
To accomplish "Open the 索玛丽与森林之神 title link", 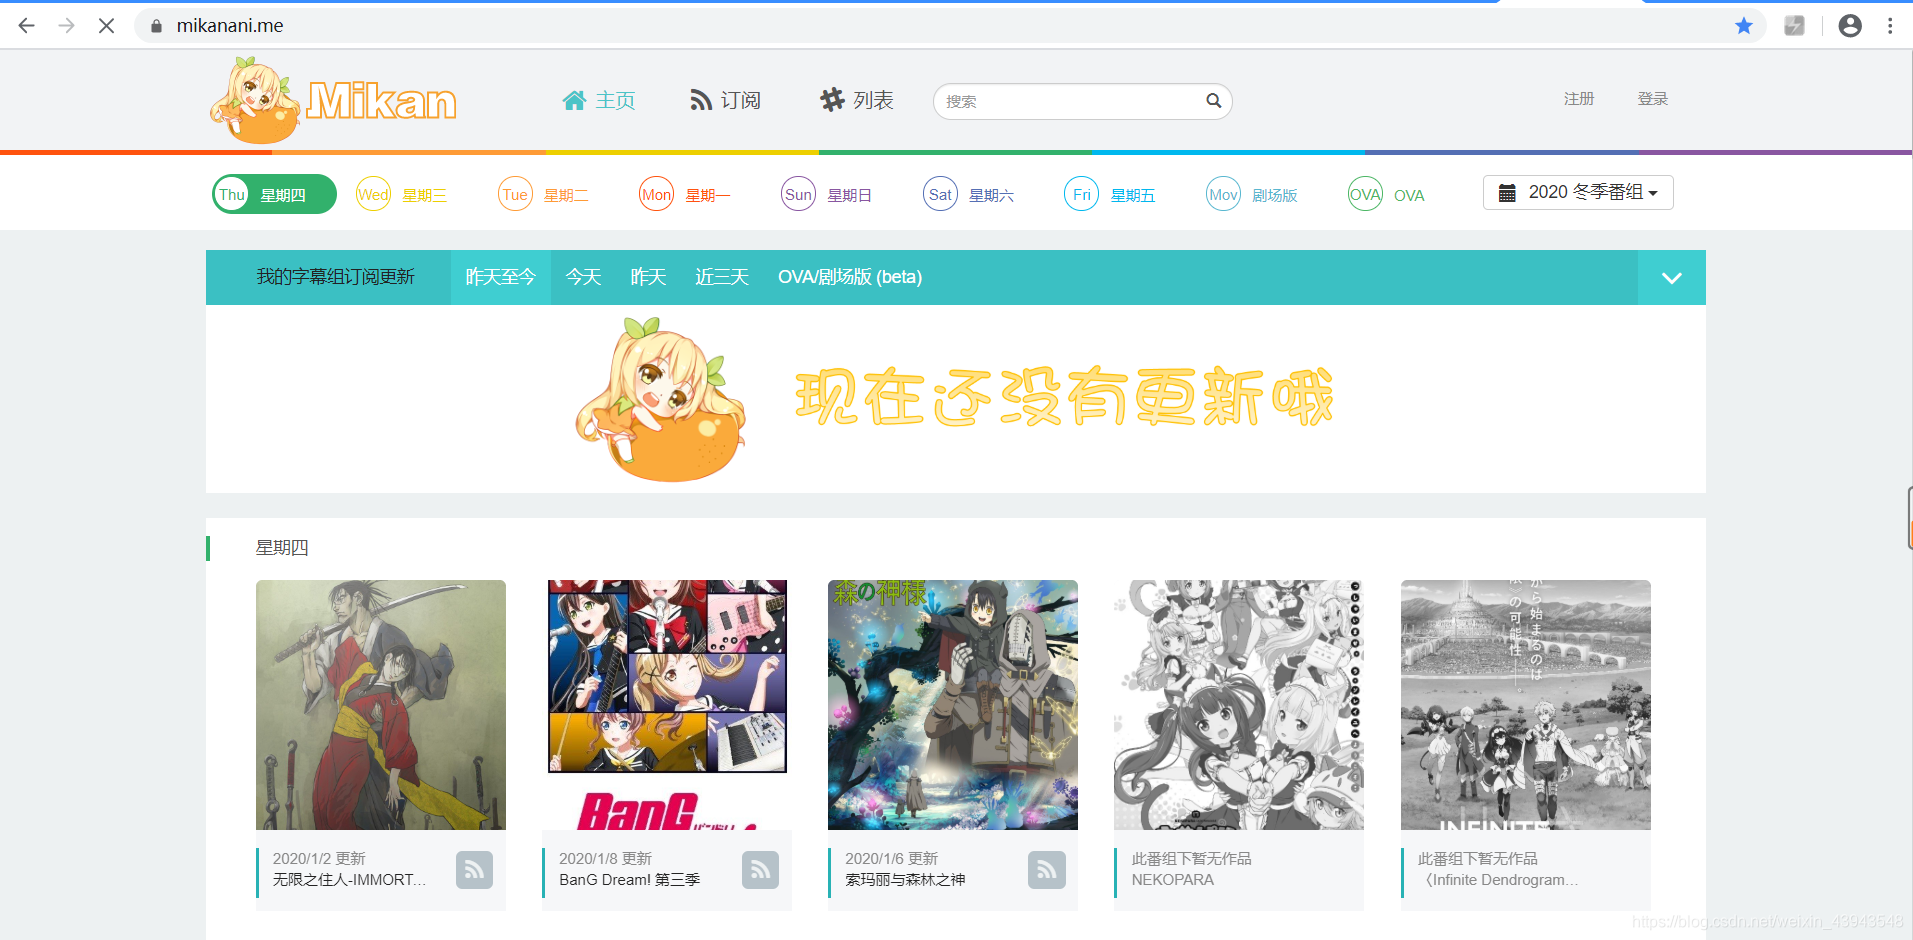I will pos(905,880).
